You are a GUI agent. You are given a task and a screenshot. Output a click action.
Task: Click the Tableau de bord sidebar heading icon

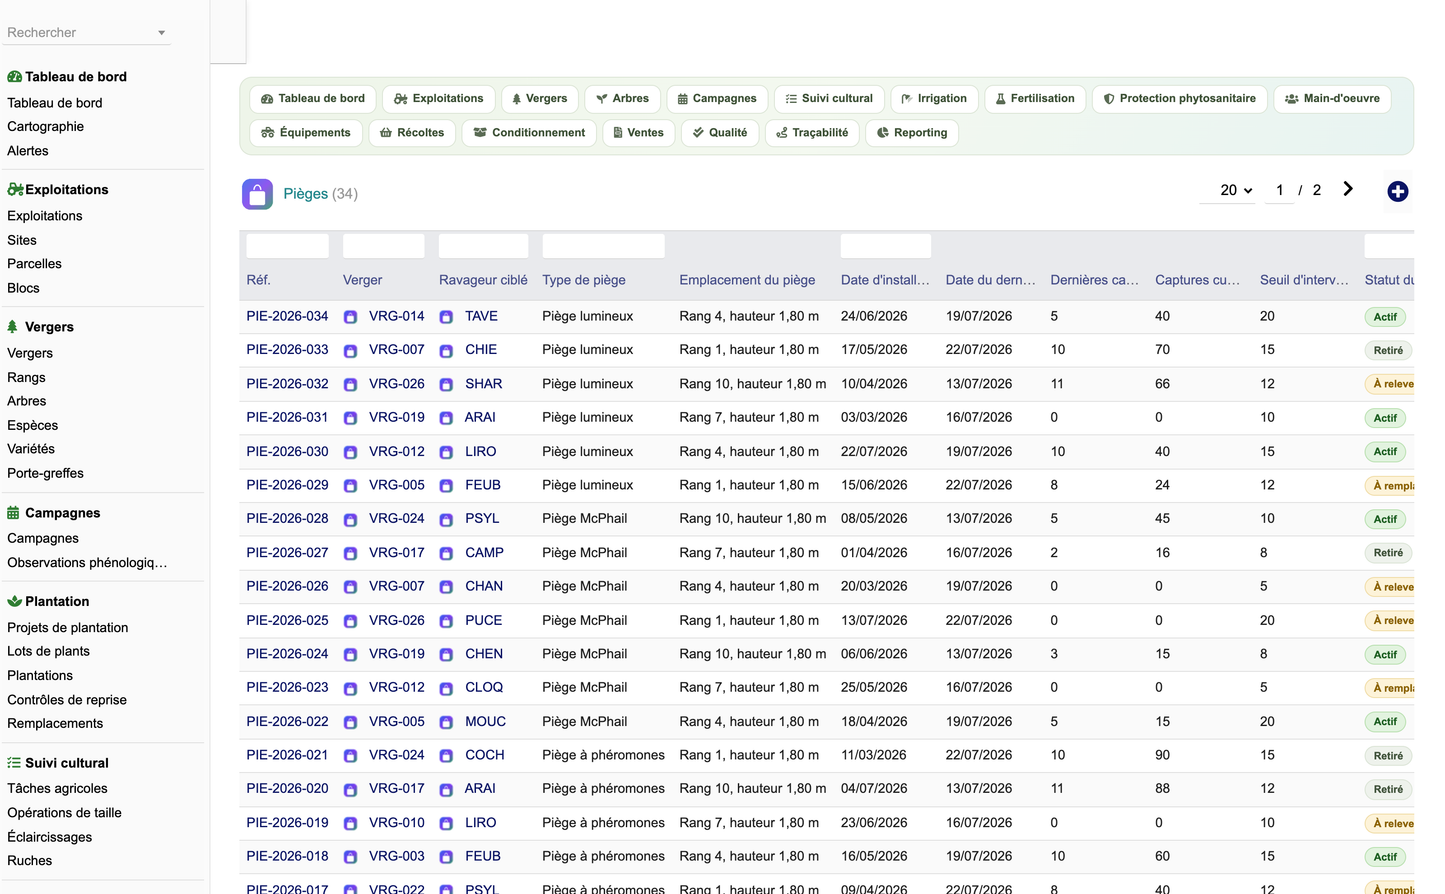tap(15, 77)
